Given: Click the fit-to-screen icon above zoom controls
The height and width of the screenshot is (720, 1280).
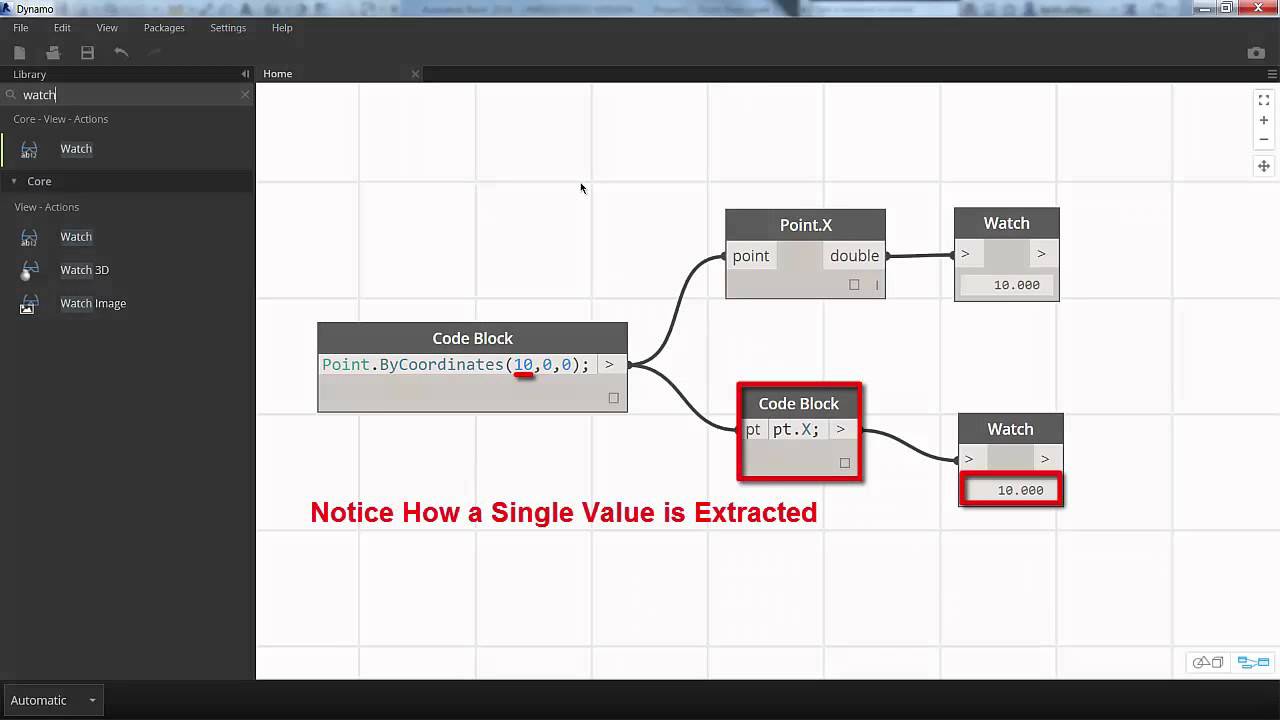Looking at the screenshot, I should 1263,100.
